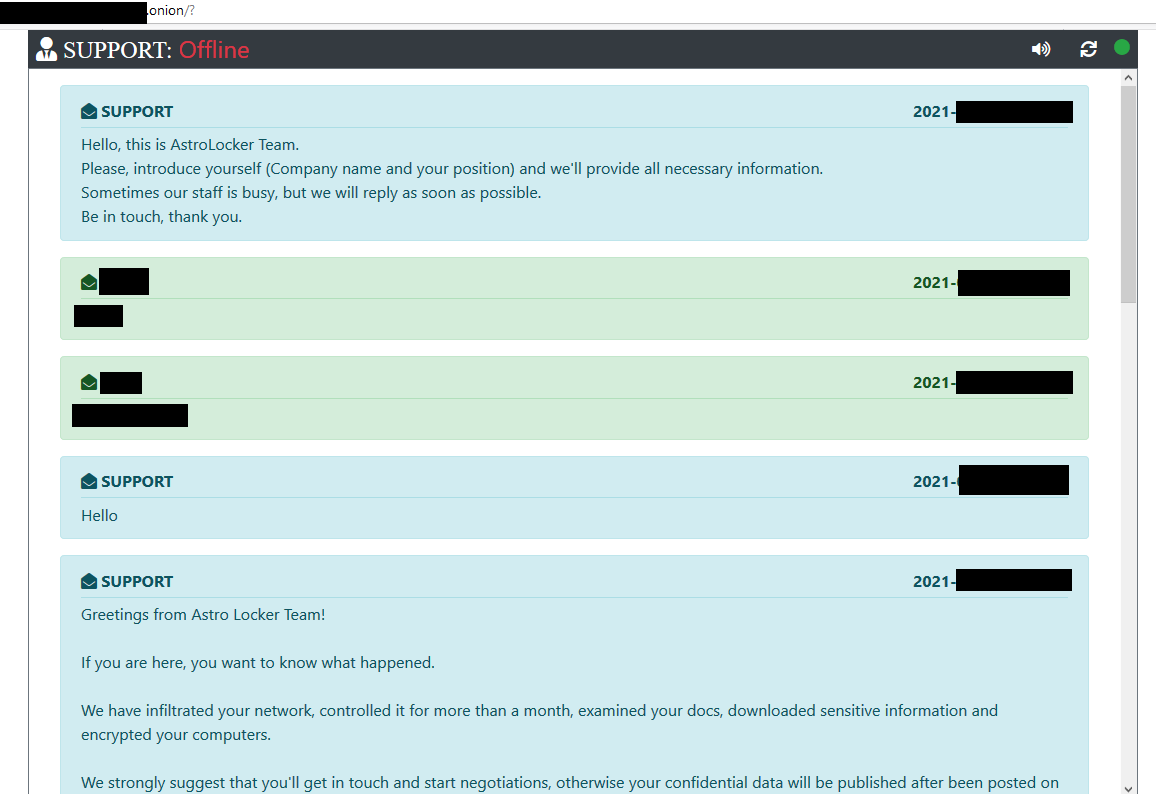The width and height of the screenshot is (1156, 794).
Task: Click the standalone 'Hello' message text
Action: tap(100, 515)
